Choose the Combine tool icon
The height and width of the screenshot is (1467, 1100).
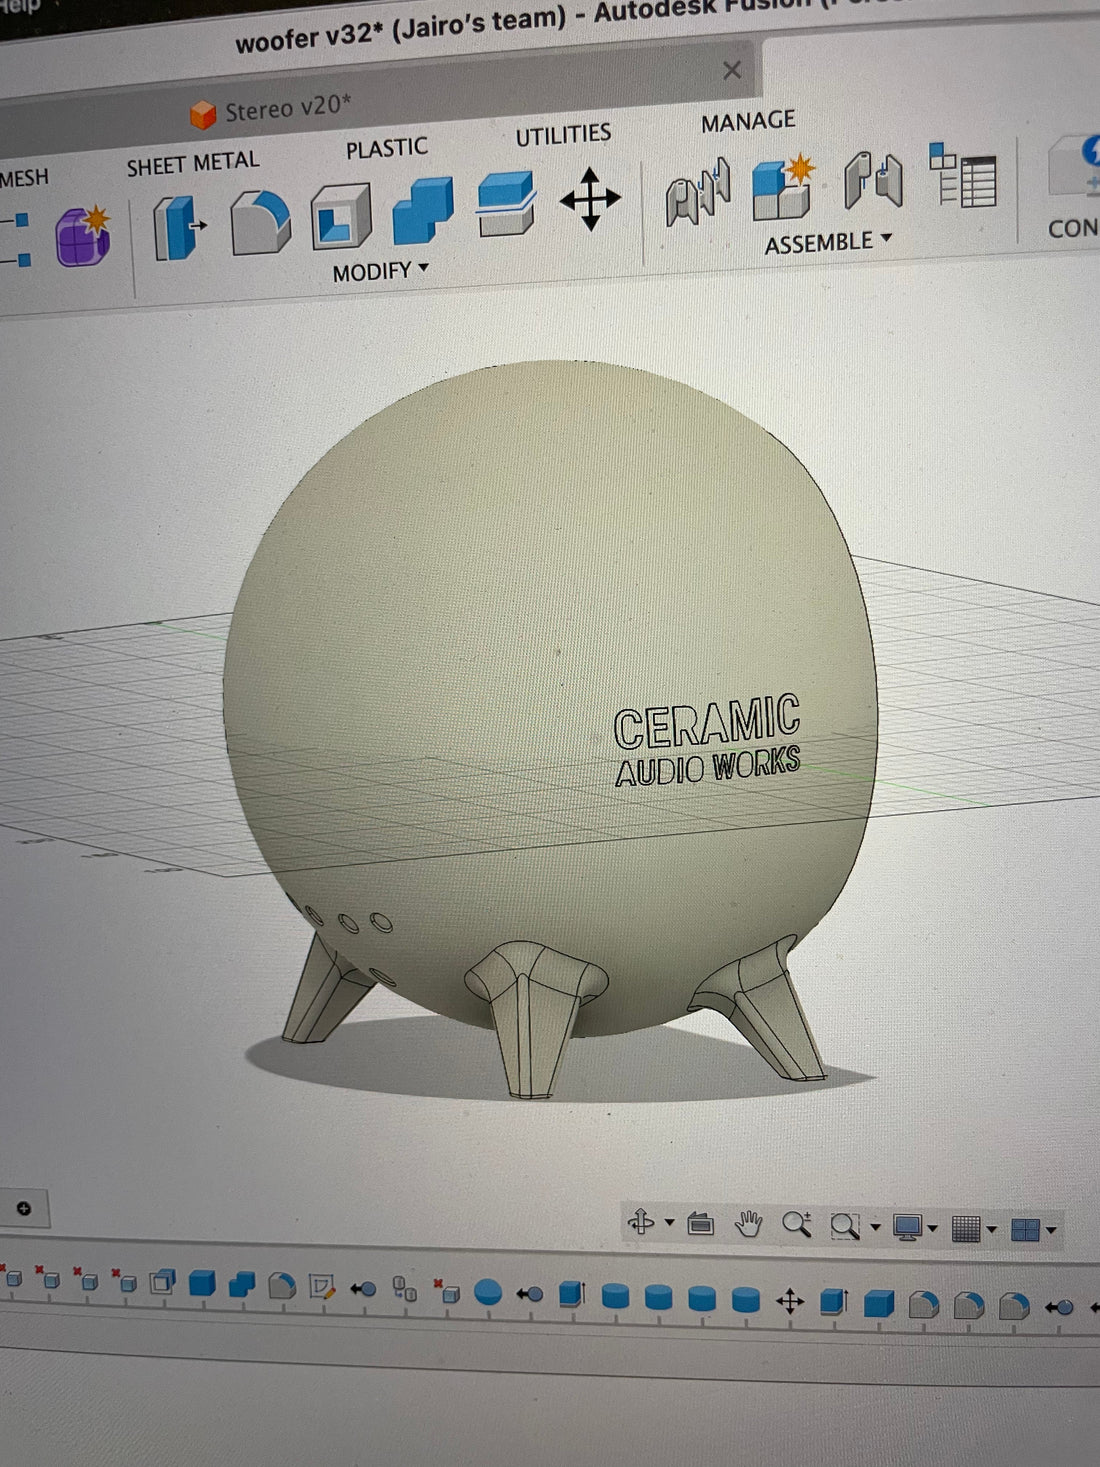tap(422, 209)
